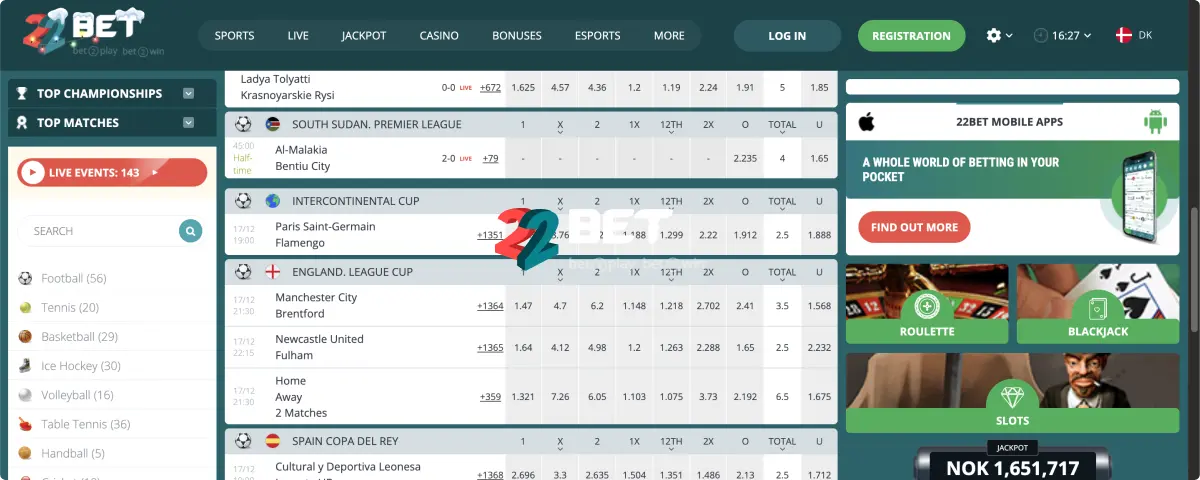1200x480 pixels.
Task: Open the Bonuses menu
Action: click(517, 36)
